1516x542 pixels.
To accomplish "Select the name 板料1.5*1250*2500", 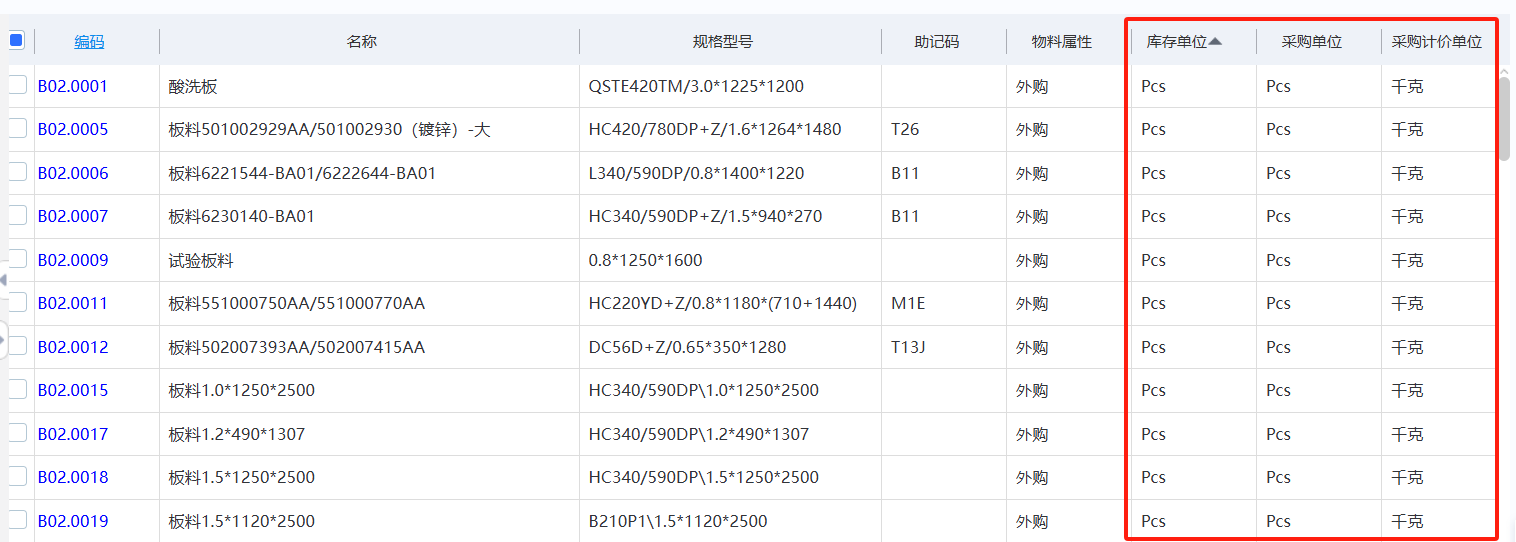I will tap(242, 477).
